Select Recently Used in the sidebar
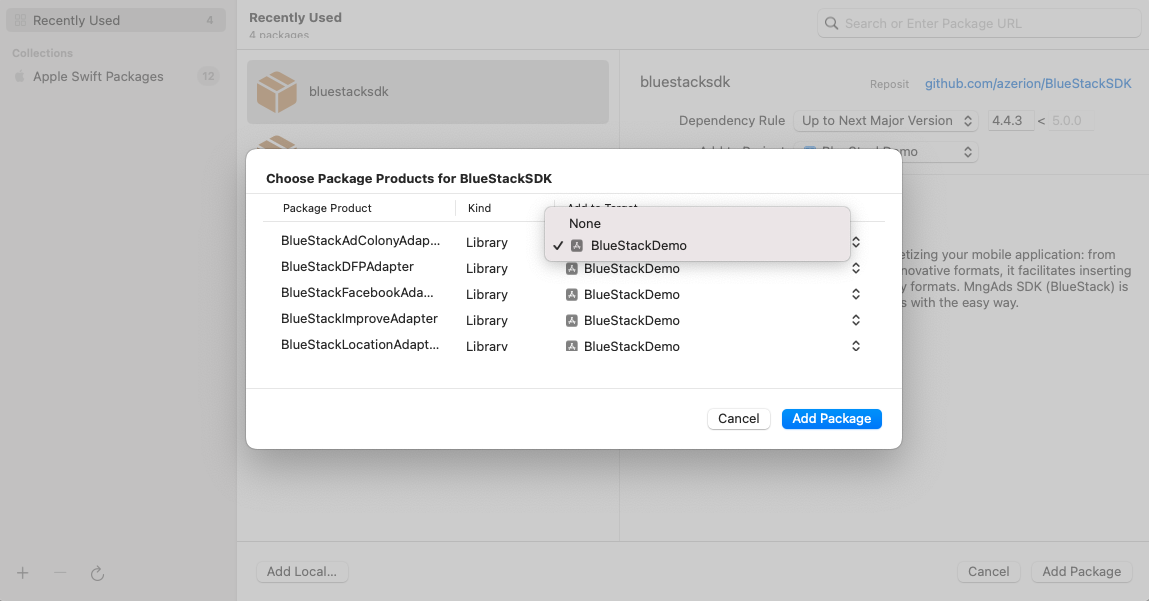This screenshot has height=601, width=1149. [x=116, y=21]
